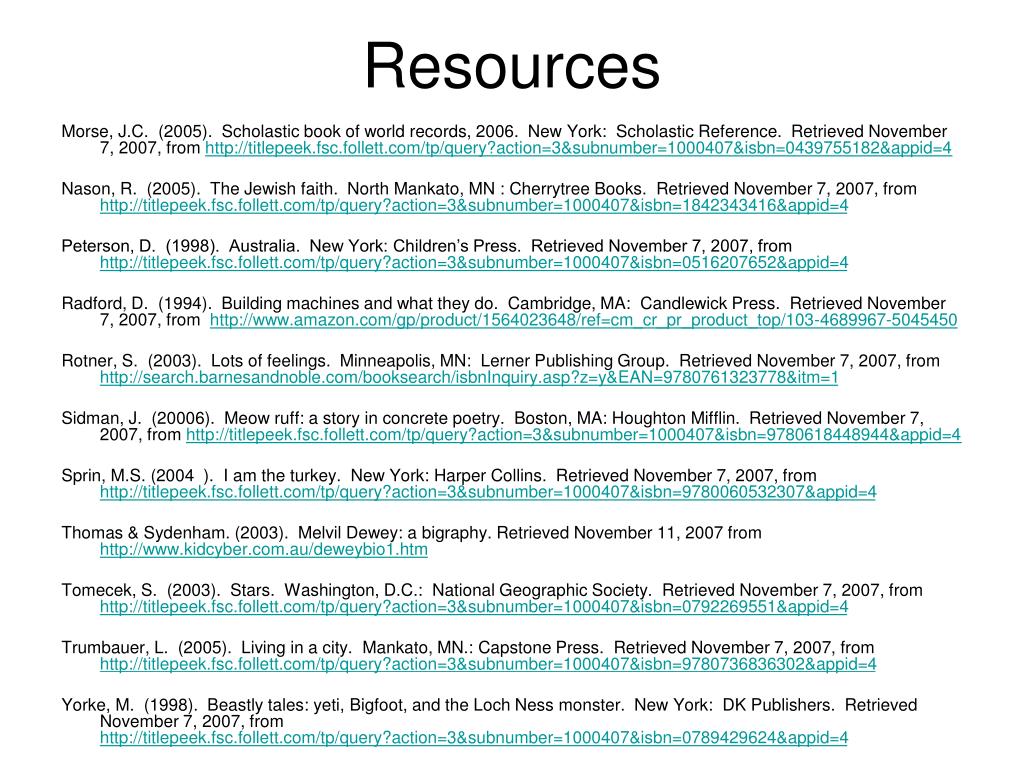This screenshot has height=768, width=1024.
Task: Click the title 'Lots of feelings'
Action: 270,362
